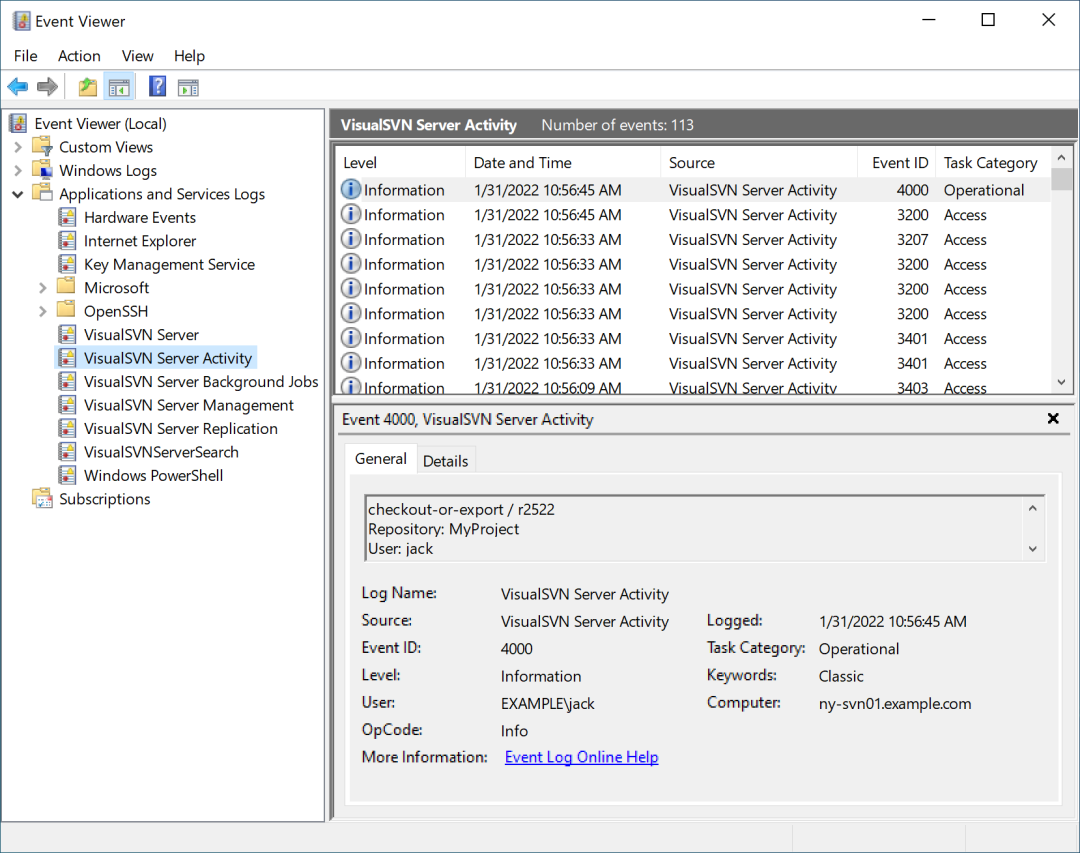
Task: Click the Logged value 1/31/2022 10:56:45 AM
Action: pos(893,621)
